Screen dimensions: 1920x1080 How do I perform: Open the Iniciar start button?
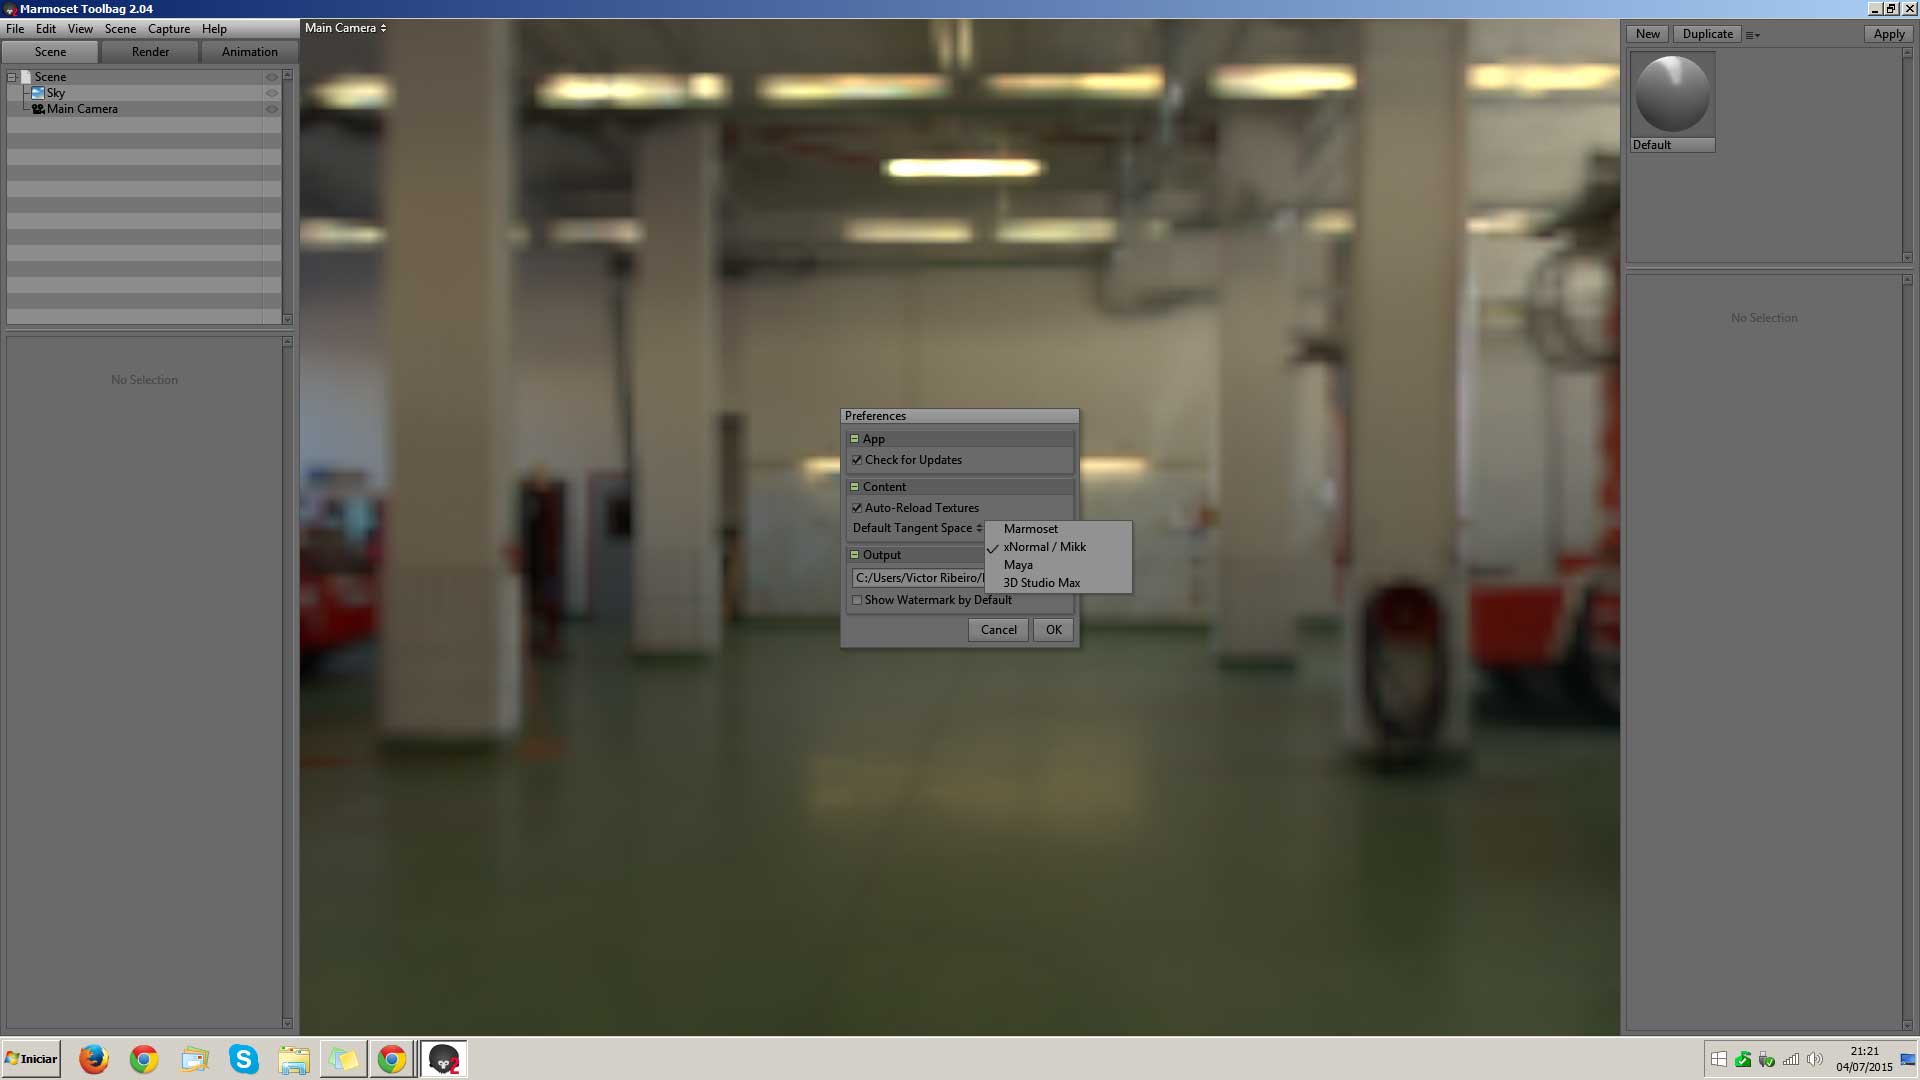click(31, 1059)
